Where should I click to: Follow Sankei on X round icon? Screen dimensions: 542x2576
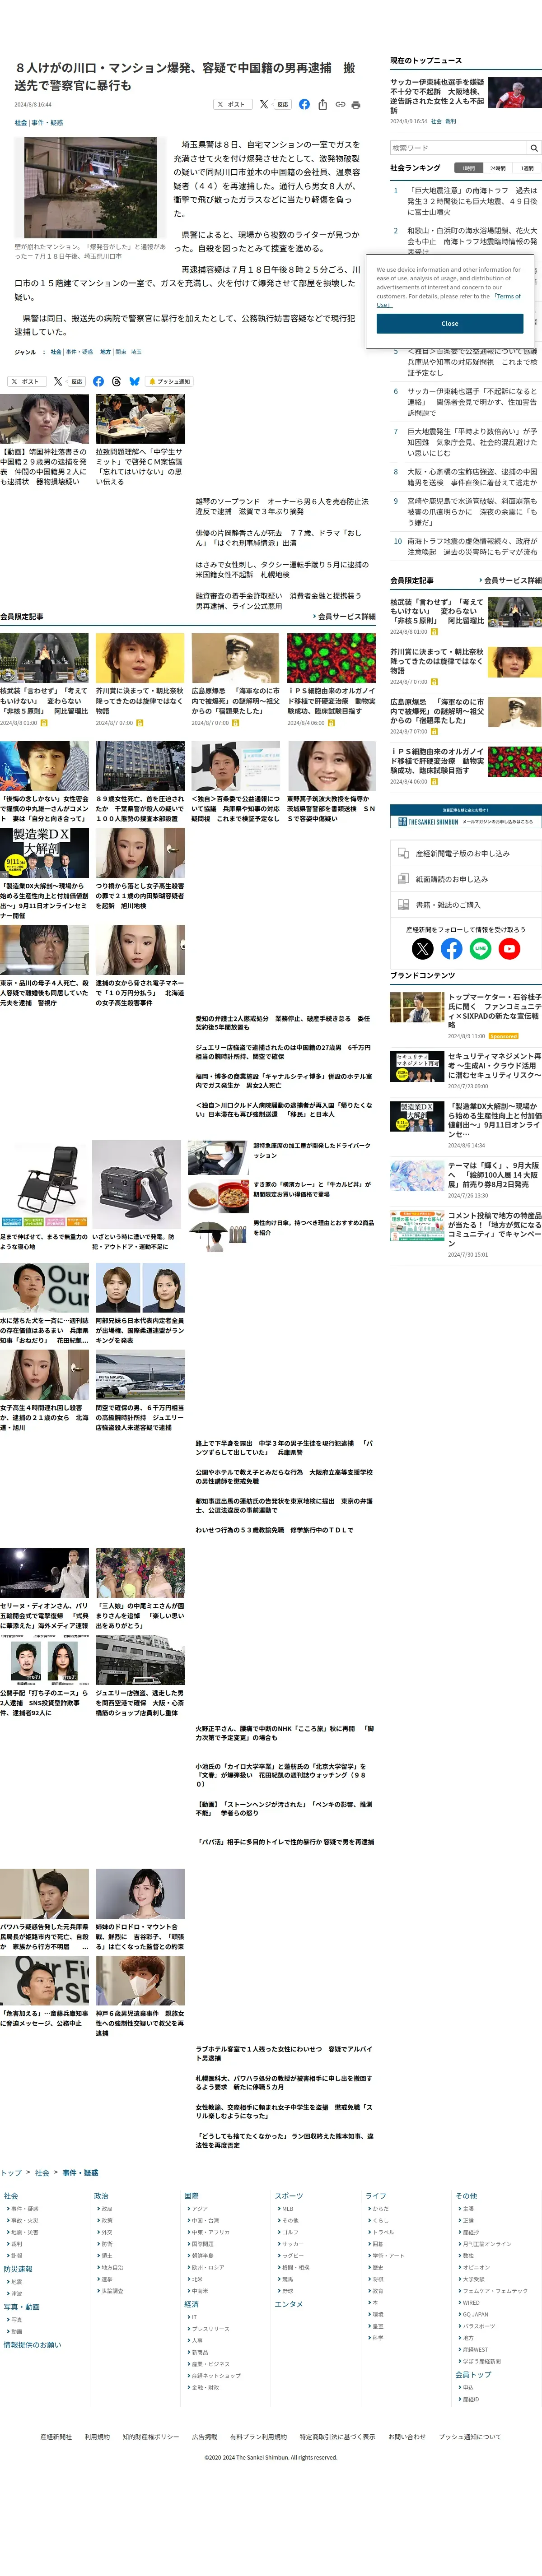423,949
